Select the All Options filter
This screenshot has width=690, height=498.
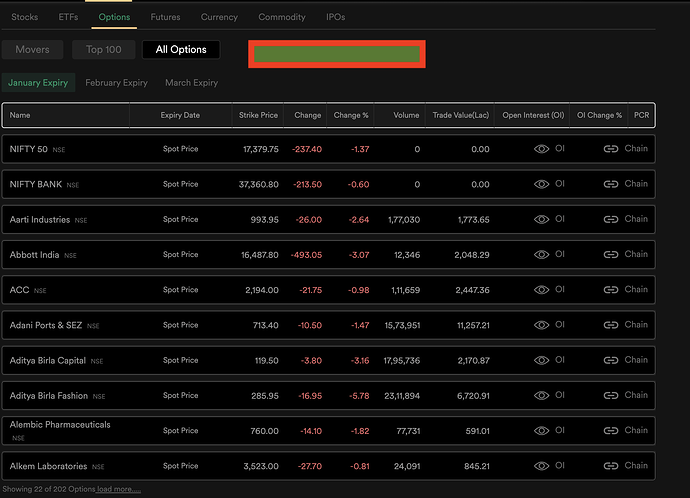point(181,50)
